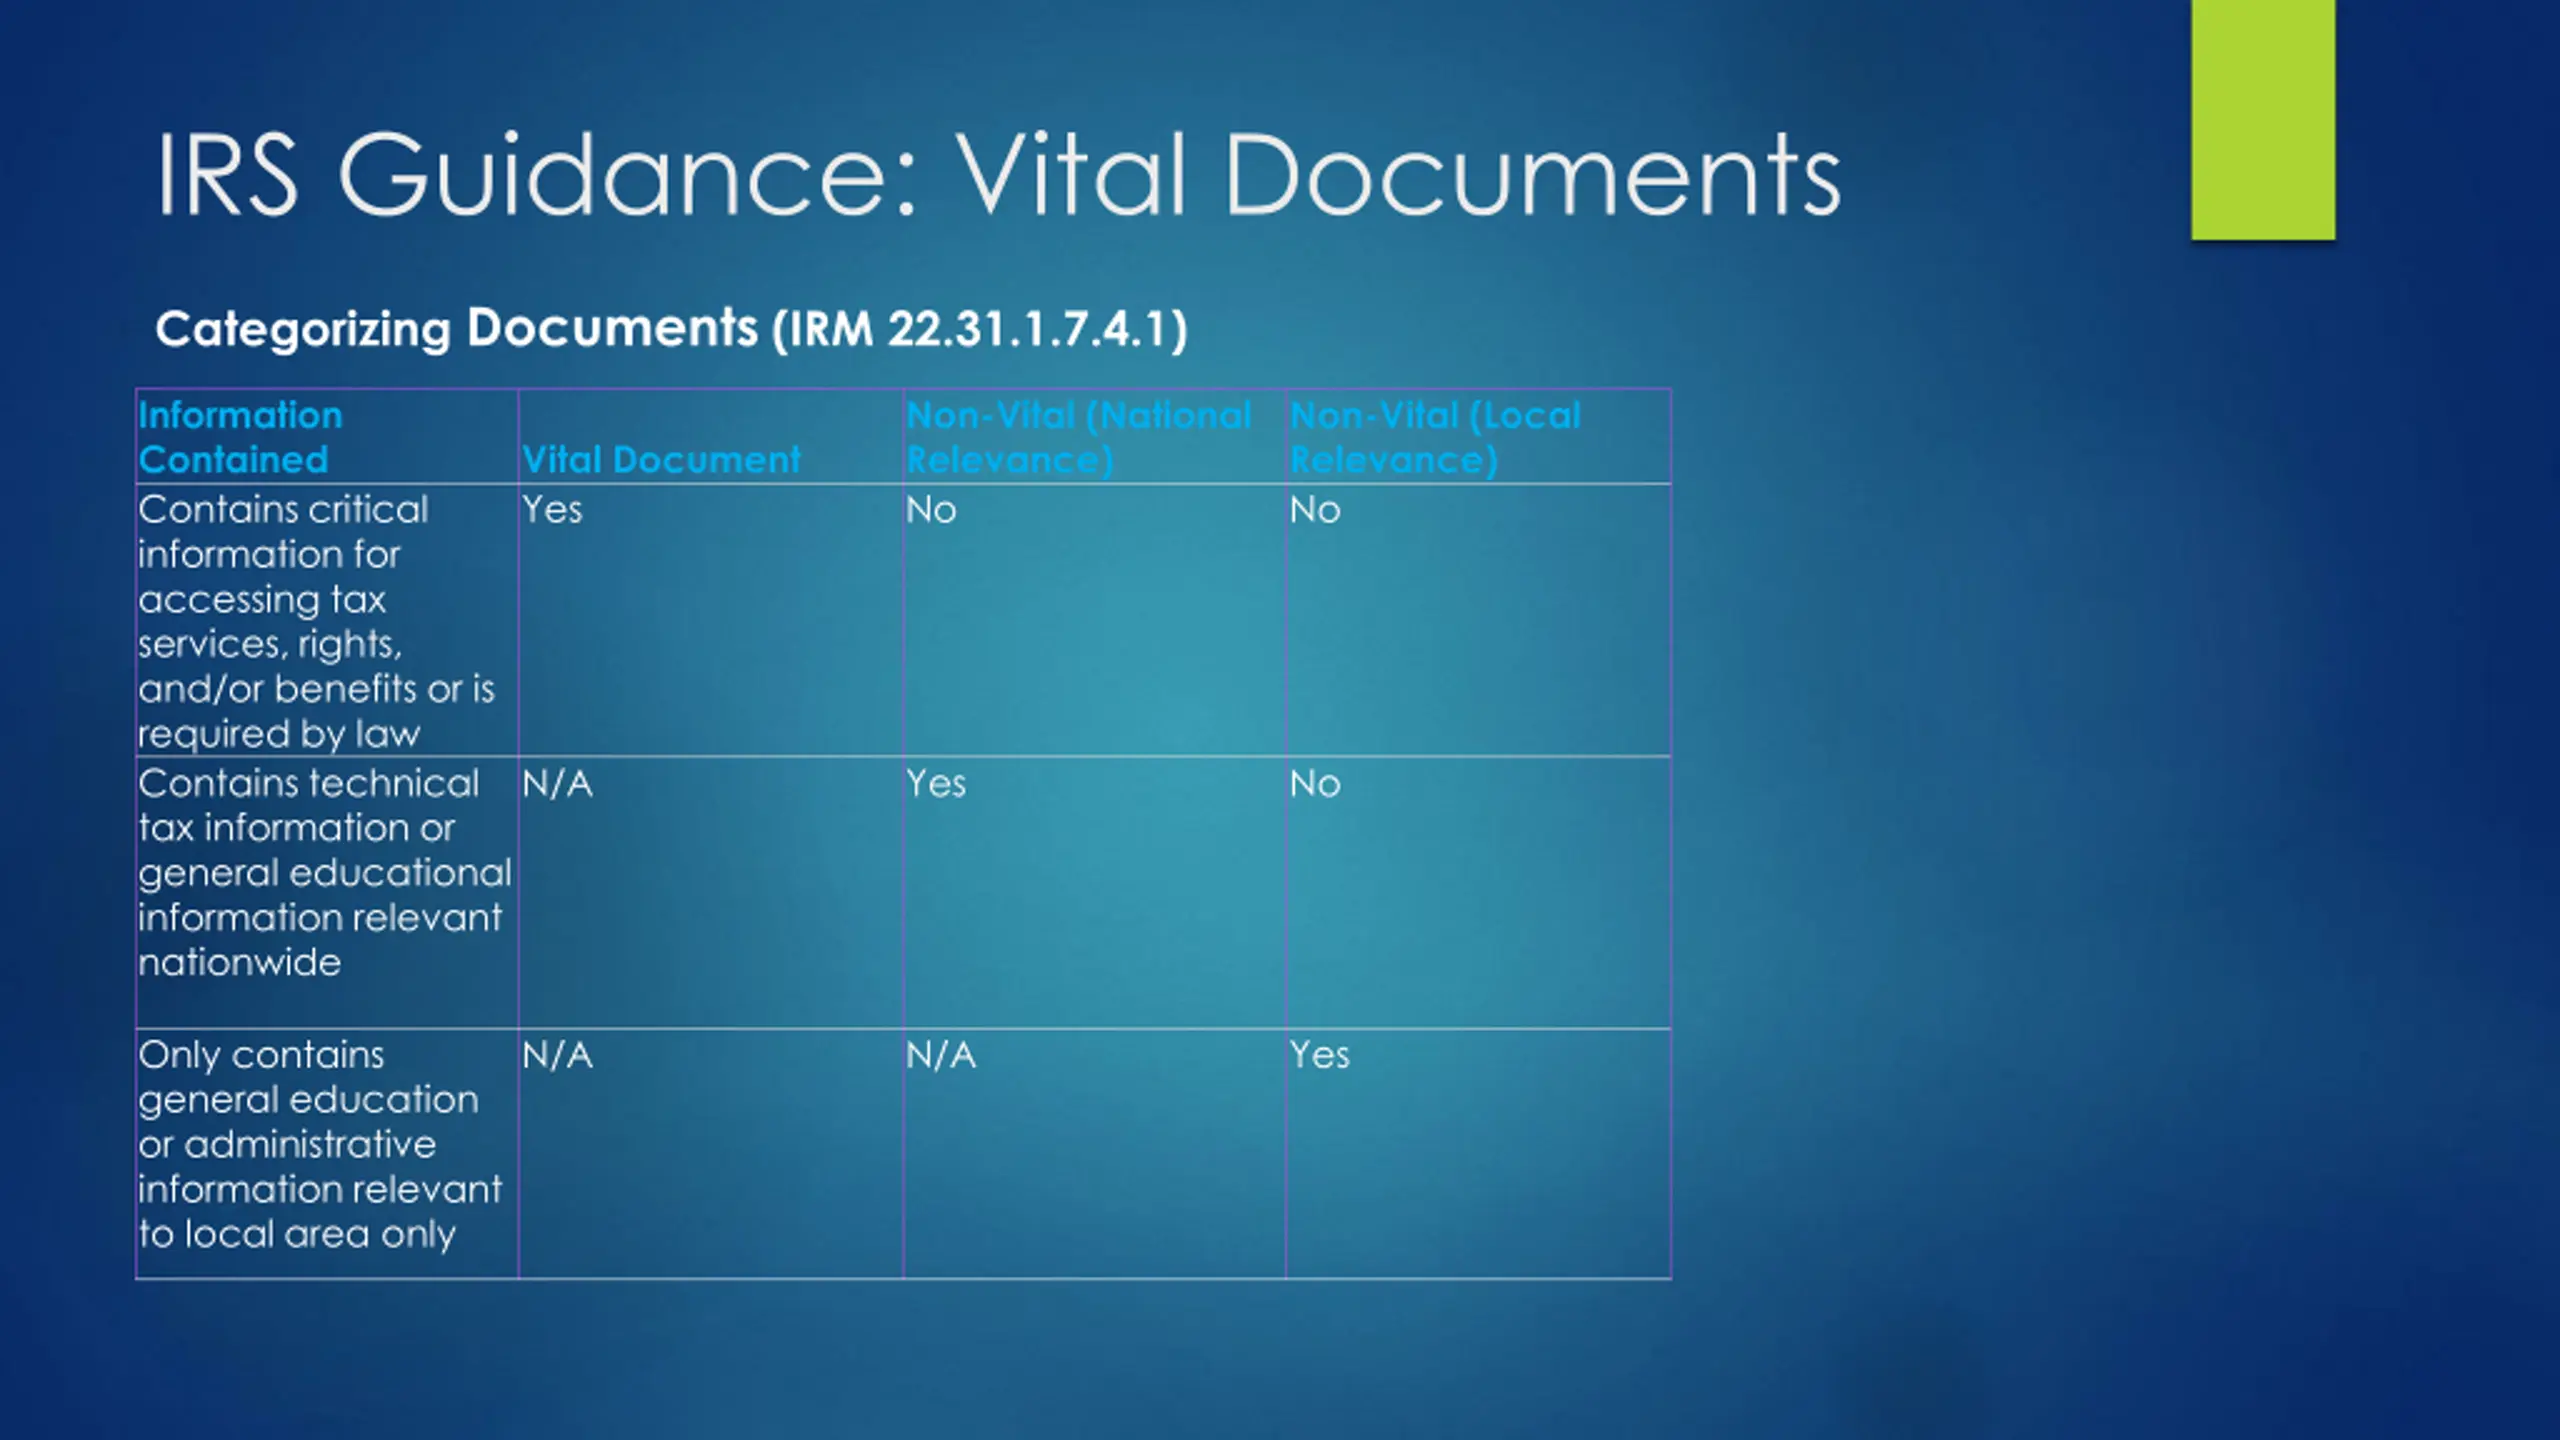Click N/A in the technical tax information row
The width and height of the screenshot is (2560, 1440).
click(557, 784)
